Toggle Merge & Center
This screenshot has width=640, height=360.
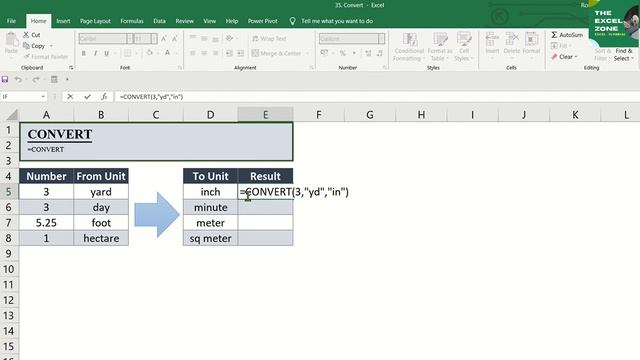pyautogui.click(x=277, y=53)
